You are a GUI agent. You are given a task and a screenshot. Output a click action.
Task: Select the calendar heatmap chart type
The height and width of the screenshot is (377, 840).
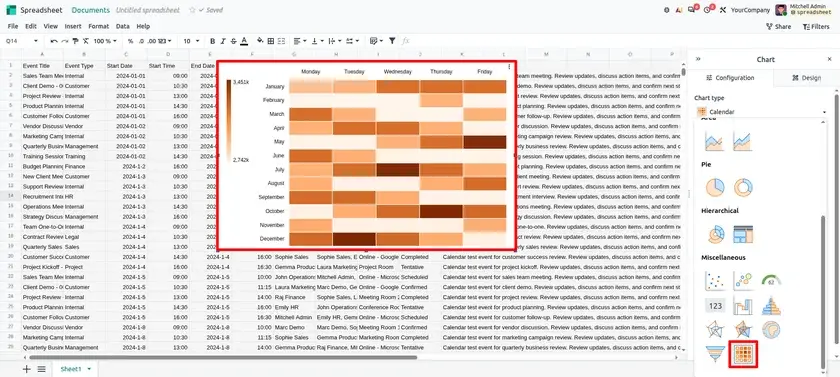[x=743, y=354]
